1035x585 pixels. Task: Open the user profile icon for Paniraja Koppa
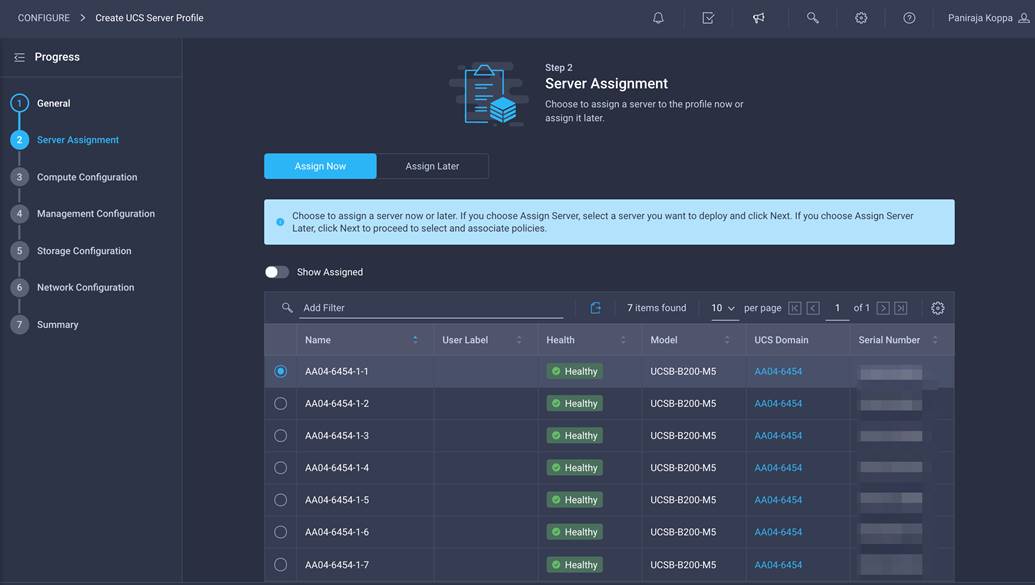1024,18
